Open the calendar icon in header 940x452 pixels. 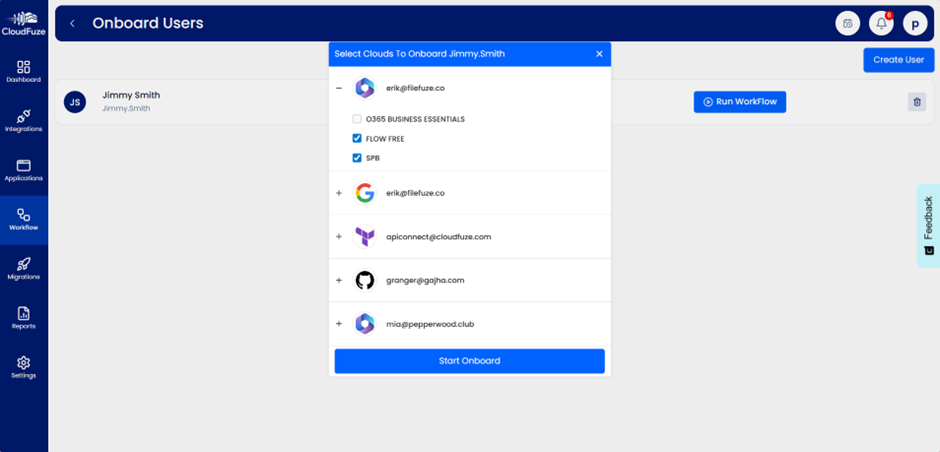[x=848, y=23]
